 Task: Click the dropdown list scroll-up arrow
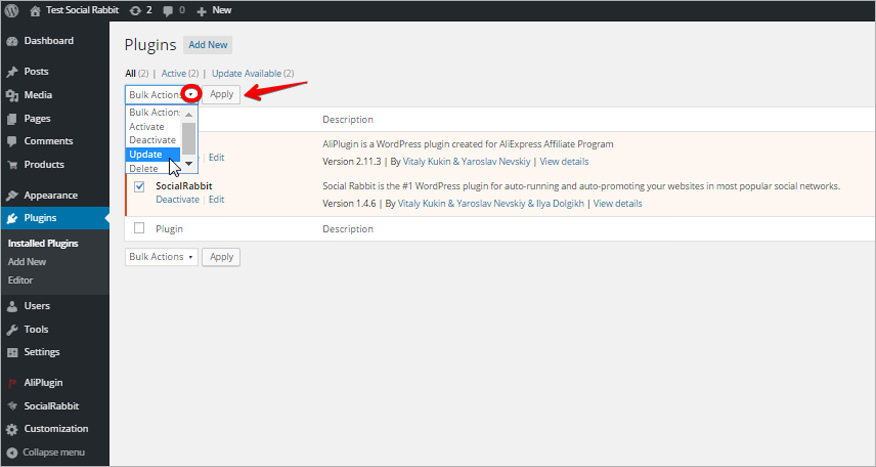pyautogui.click(x=189, y=115)
